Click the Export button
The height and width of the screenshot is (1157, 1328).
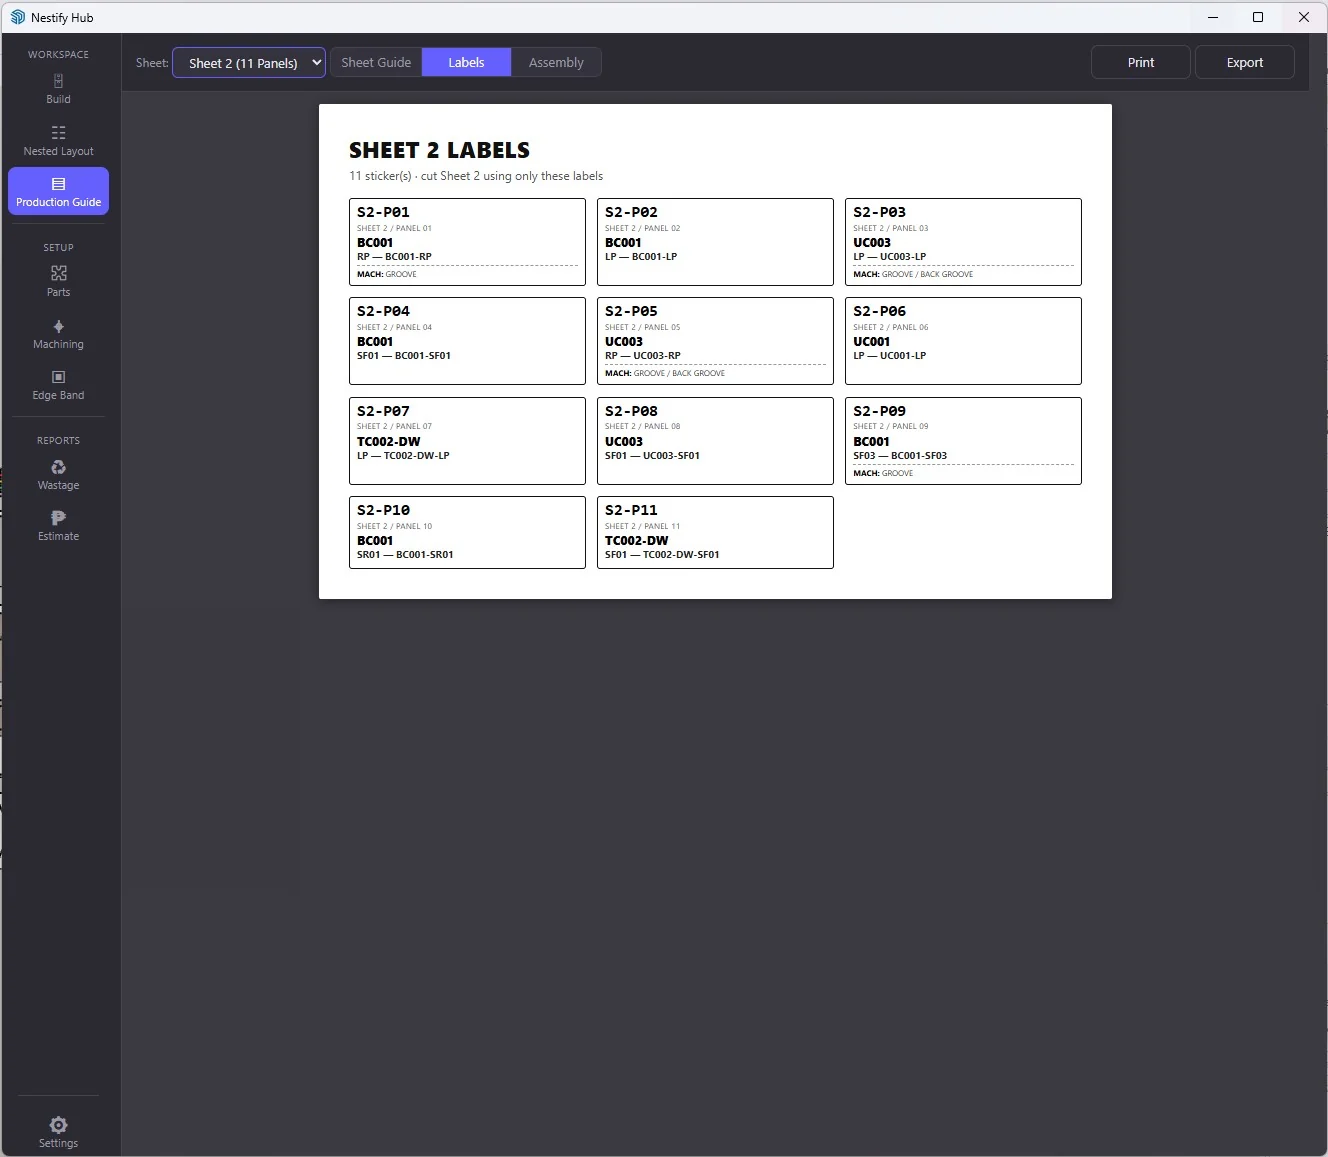click(1245, 62)
